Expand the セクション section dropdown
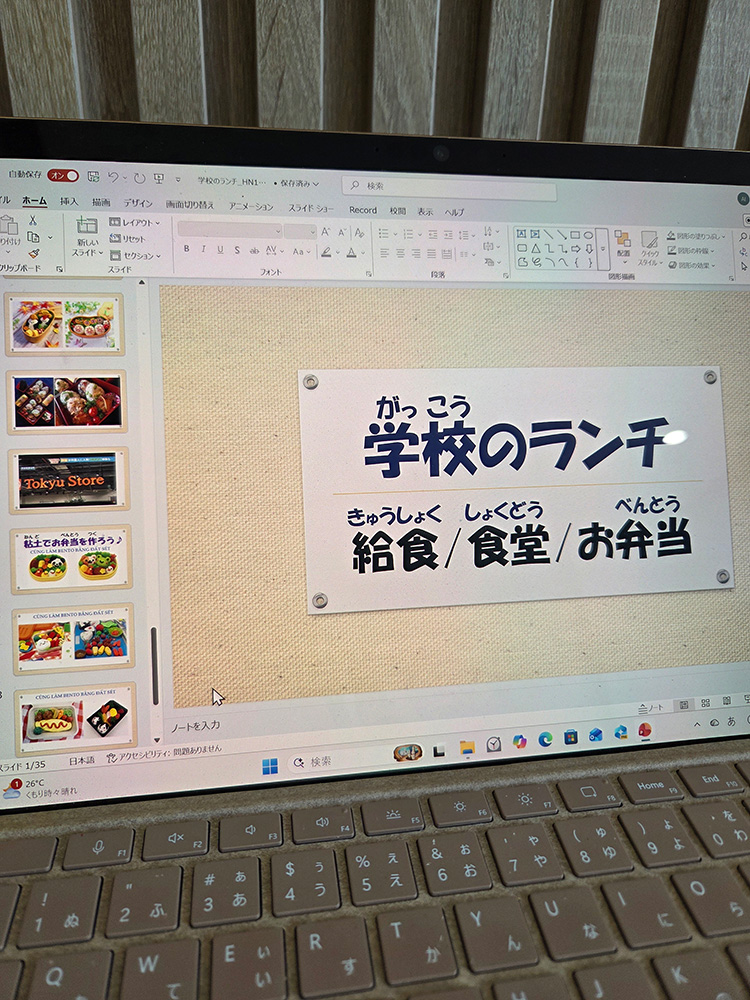 (x=138, y=255)
